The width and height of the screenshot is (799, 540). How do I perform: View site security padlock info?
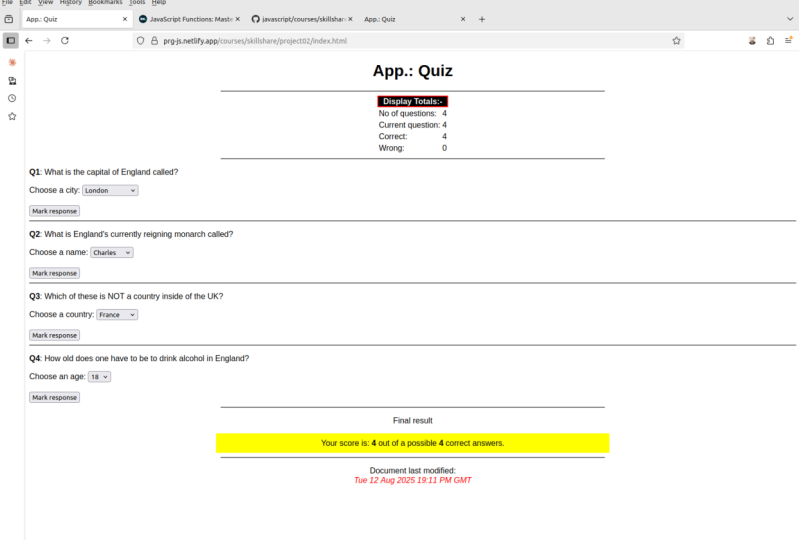click(154, 41)
